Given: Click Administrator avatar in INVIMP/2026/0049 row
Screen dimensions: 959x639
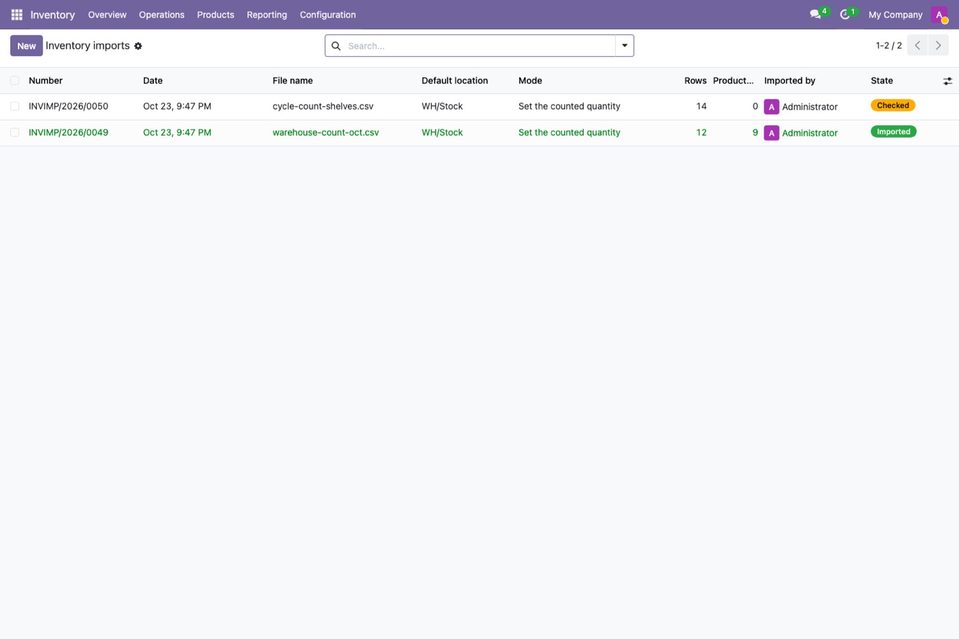Looking at the screenshot, I should coord(771,133).
